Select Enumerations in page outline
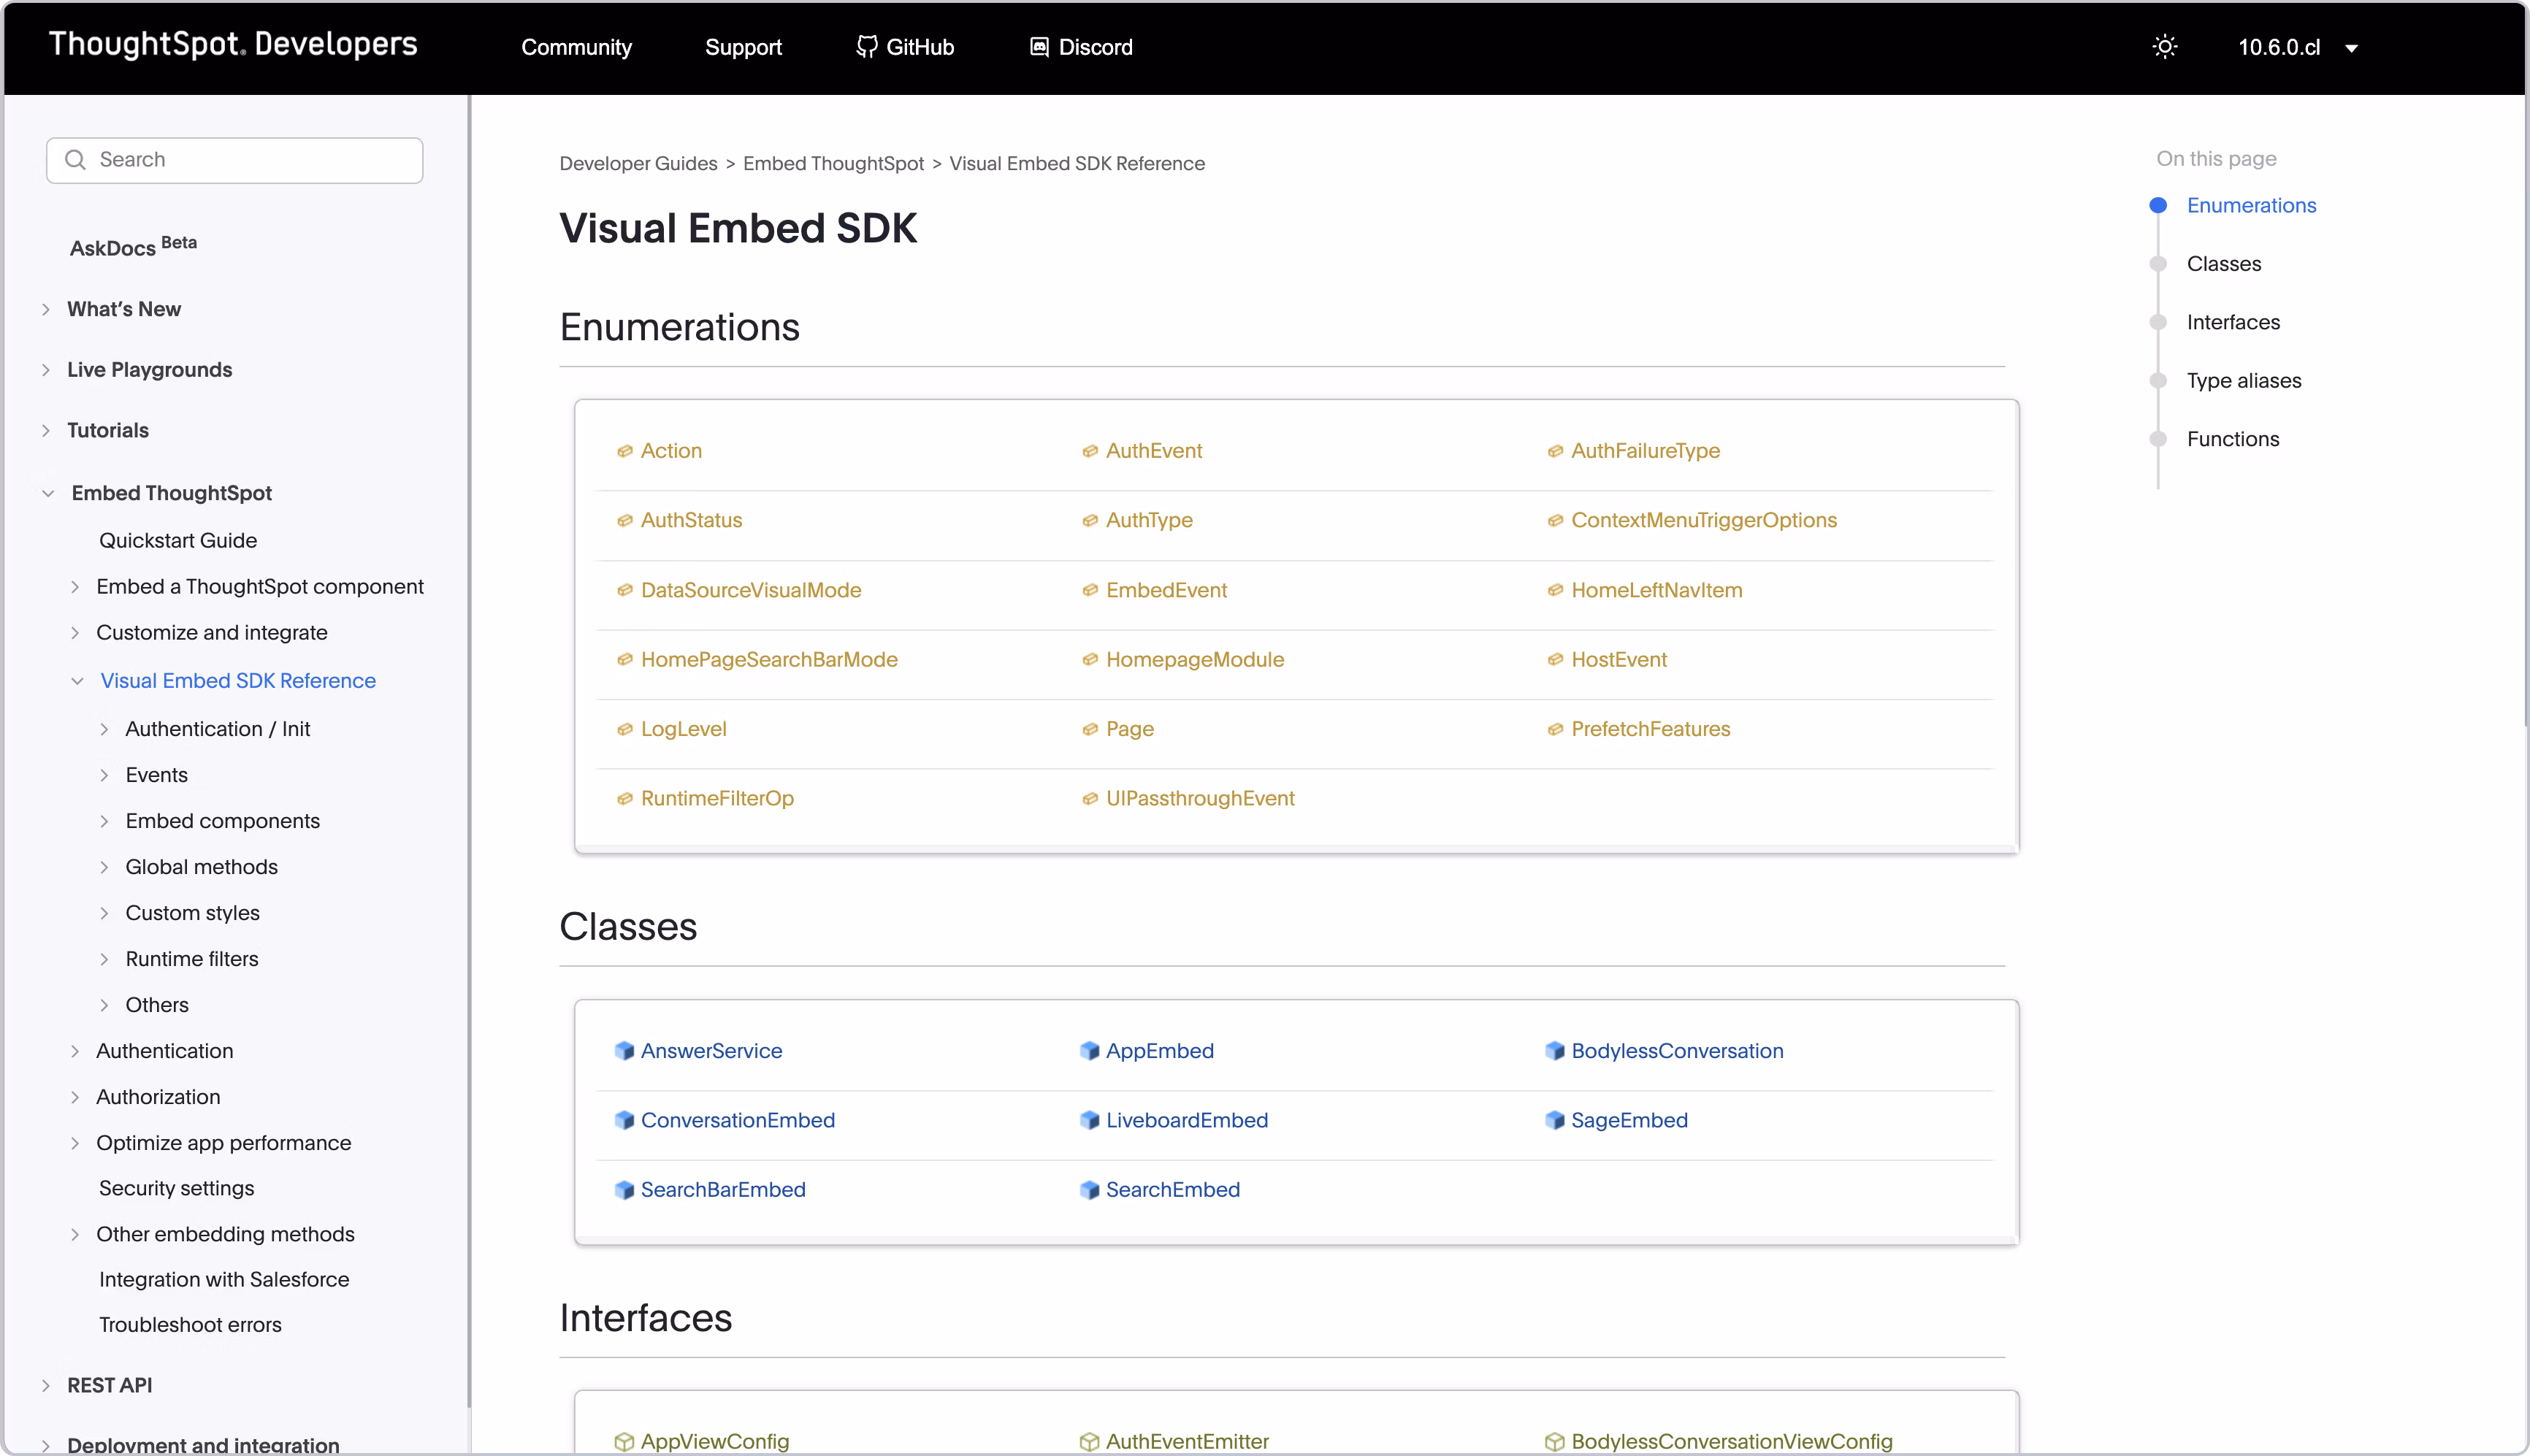The image size is (2530, 1456). (x=2251, y=205)
